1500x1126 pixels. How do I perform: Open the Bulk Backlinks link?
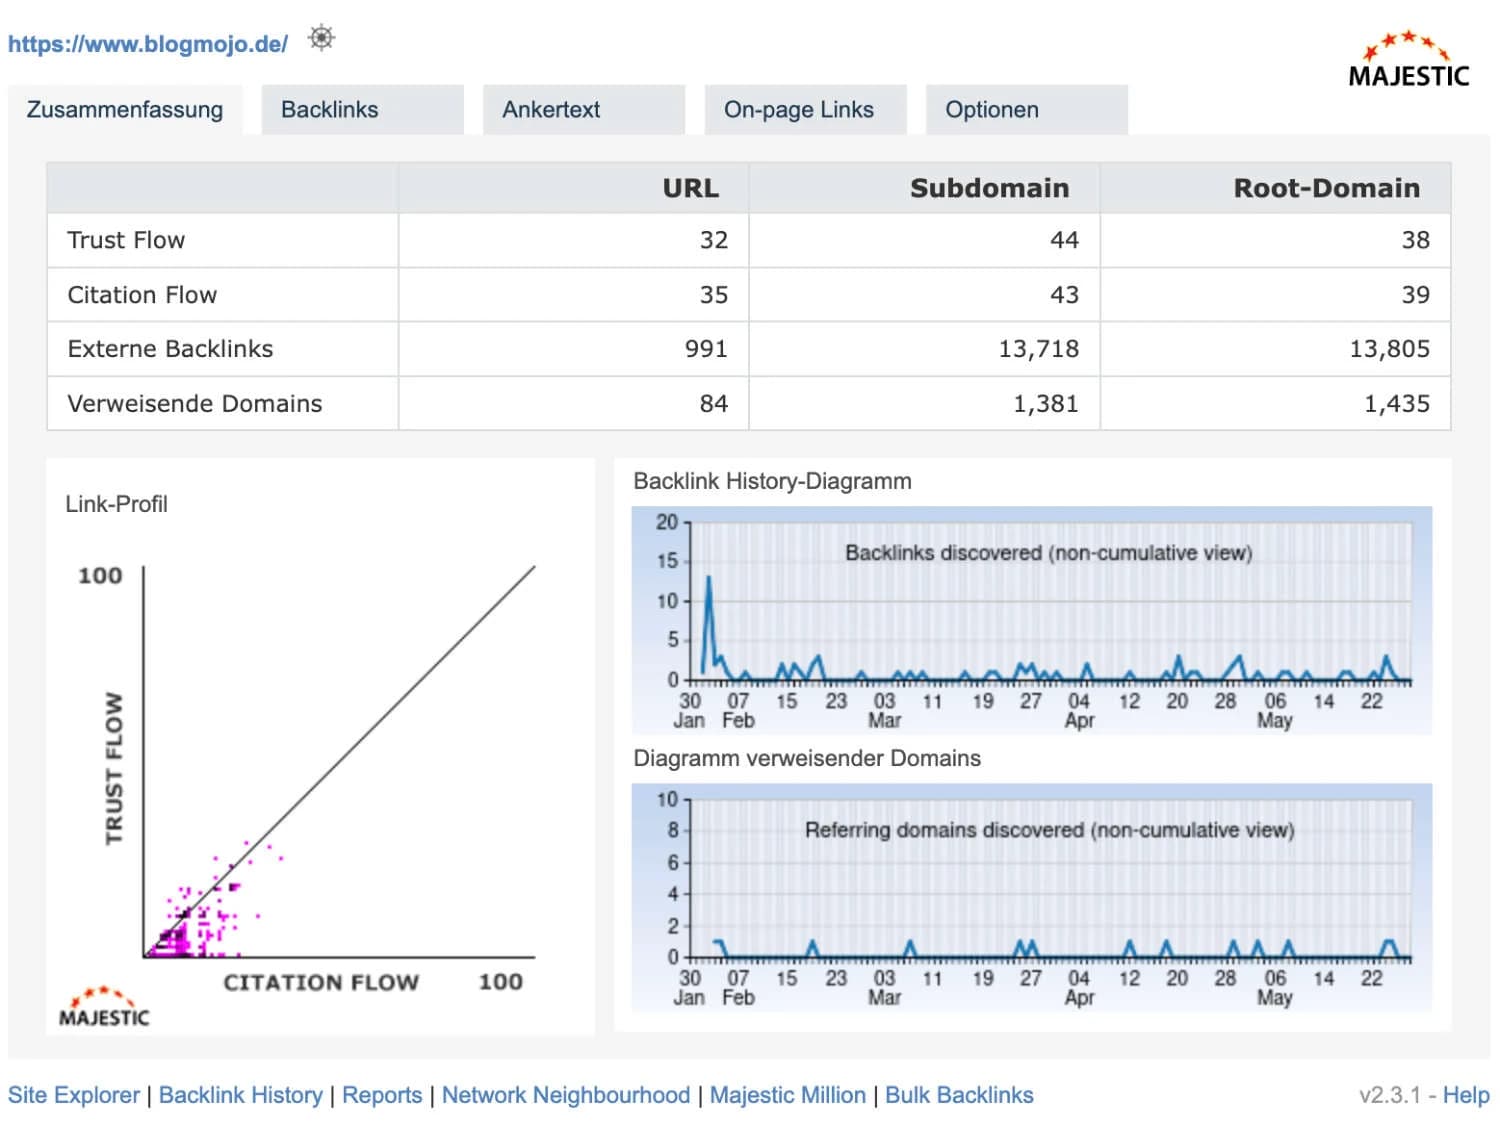point(958,1095)
